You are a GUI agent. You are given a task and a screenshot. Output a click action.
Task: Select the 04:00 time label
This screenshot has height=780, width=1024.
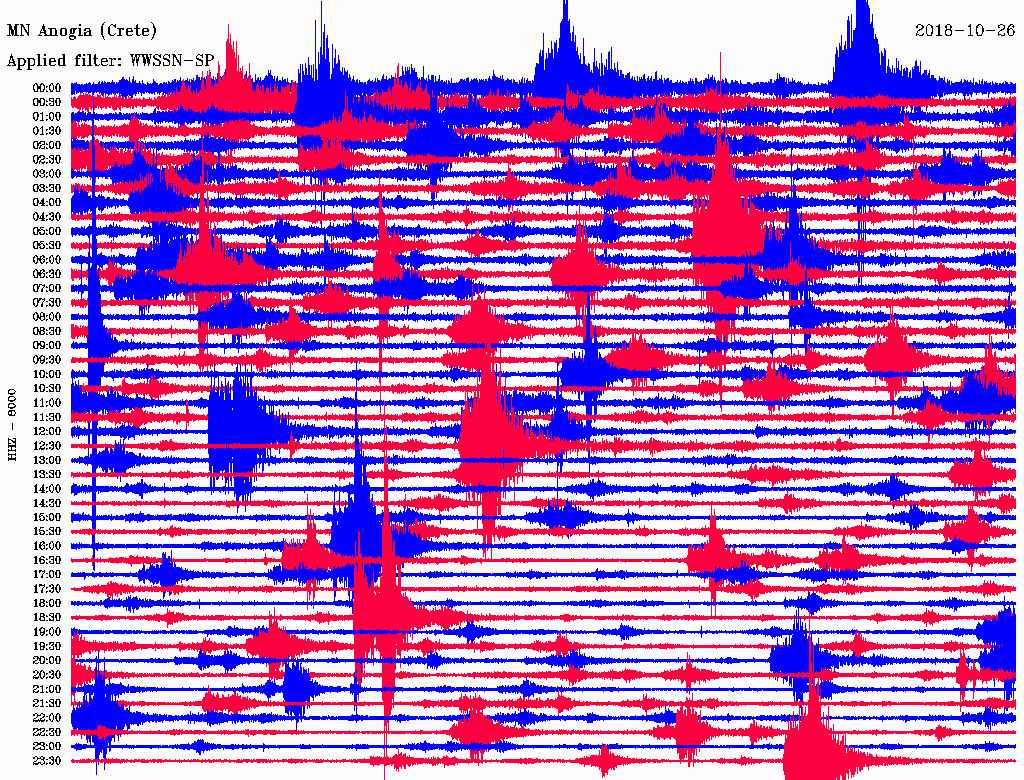47,203
